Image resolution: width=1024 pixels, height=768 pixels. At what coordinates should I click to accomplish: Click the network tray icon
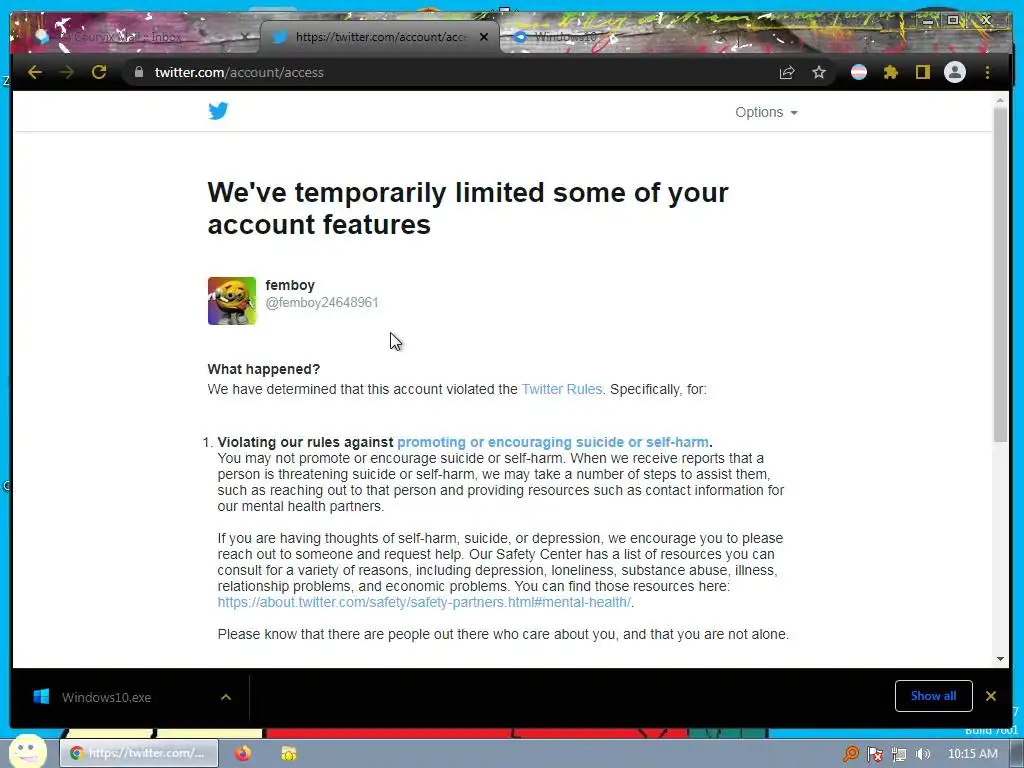click(899, 754)
